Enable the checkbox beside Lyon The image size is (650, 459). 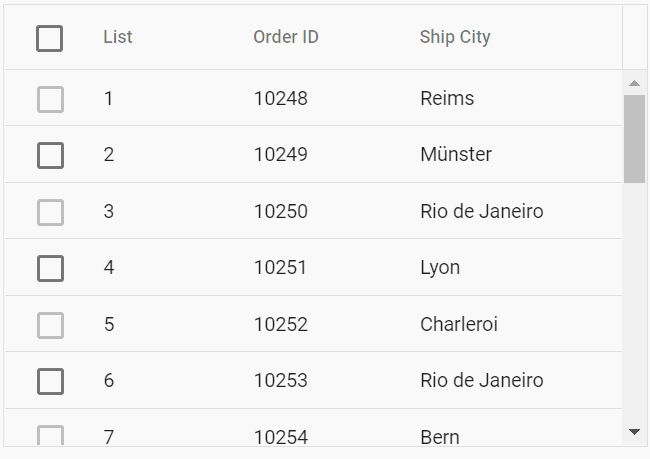[49, 268]
